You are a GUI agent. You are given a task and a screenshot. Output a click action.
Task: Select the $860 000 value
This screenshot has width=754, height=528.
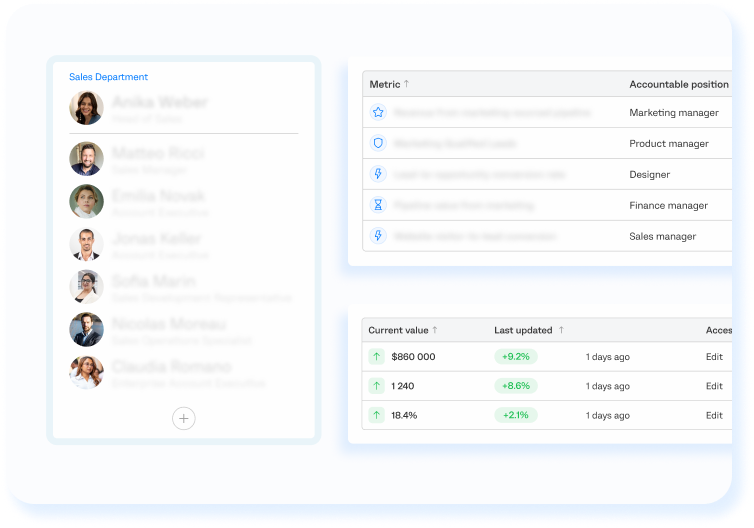(413, 357)
